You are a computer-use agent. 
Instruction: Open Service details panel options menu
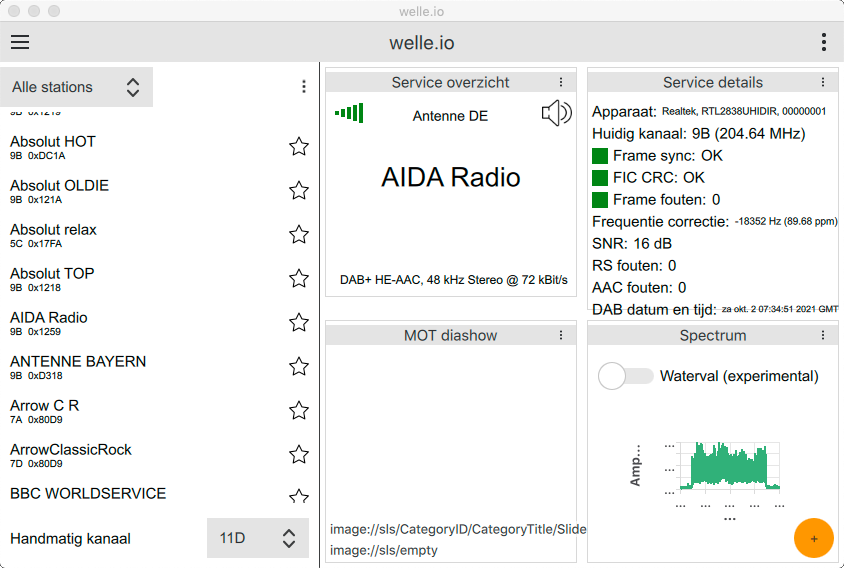[822, 82]
